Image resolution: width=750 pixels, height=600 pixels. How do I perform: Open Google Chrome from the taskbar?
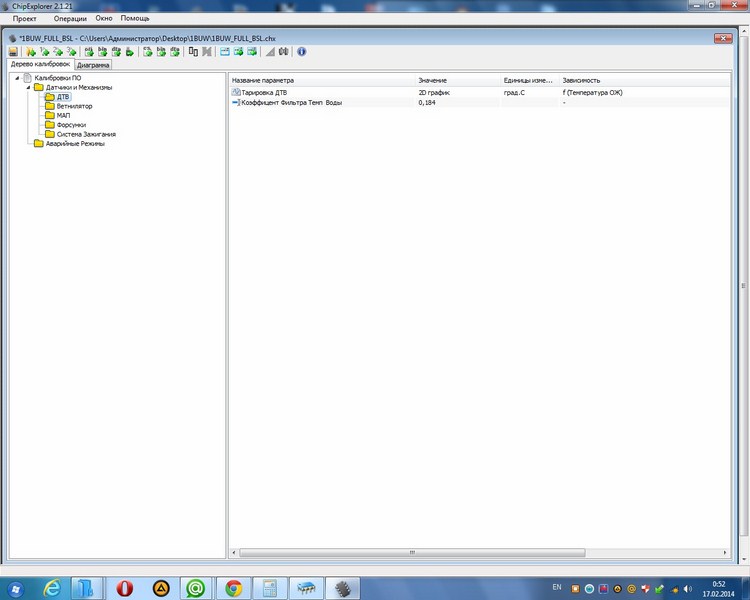[x=233, y=588]
